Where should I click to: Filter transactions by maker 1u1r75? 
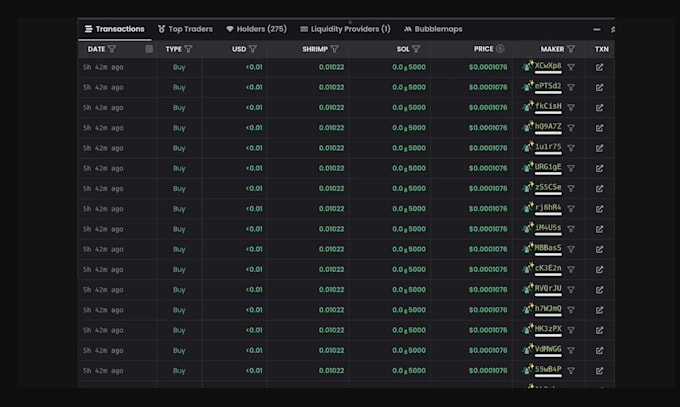click(571, 148)
